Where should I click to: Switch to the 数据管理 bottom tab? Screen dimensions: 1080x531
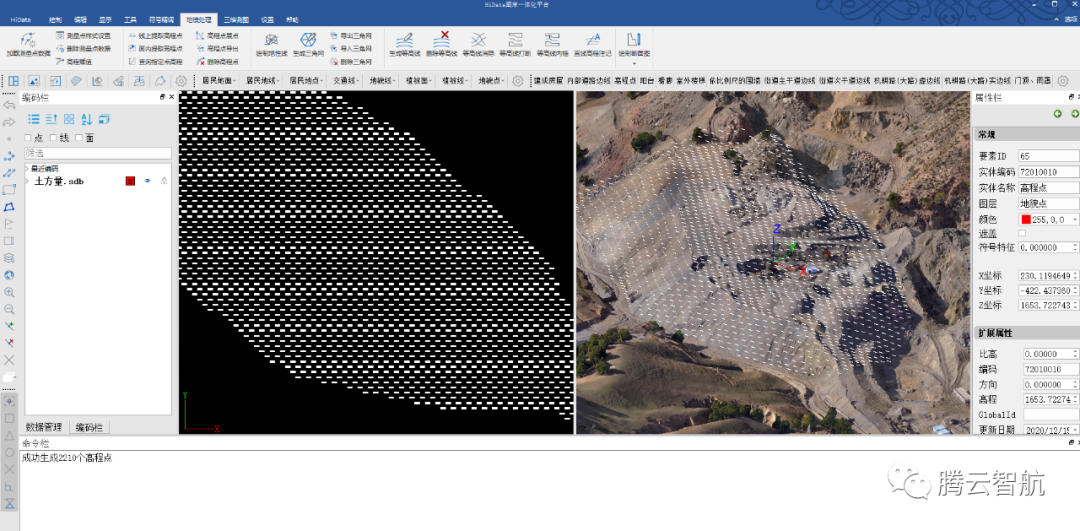[x=43, y=427]
